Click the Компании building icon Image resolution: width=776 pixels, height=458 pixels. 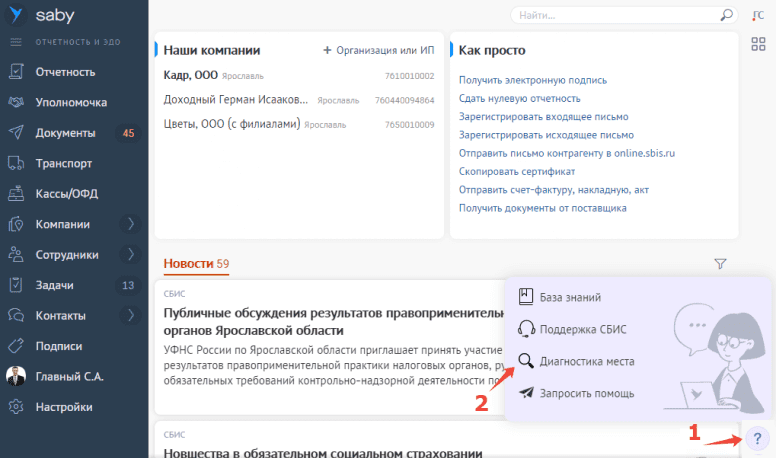pos(16,224)
